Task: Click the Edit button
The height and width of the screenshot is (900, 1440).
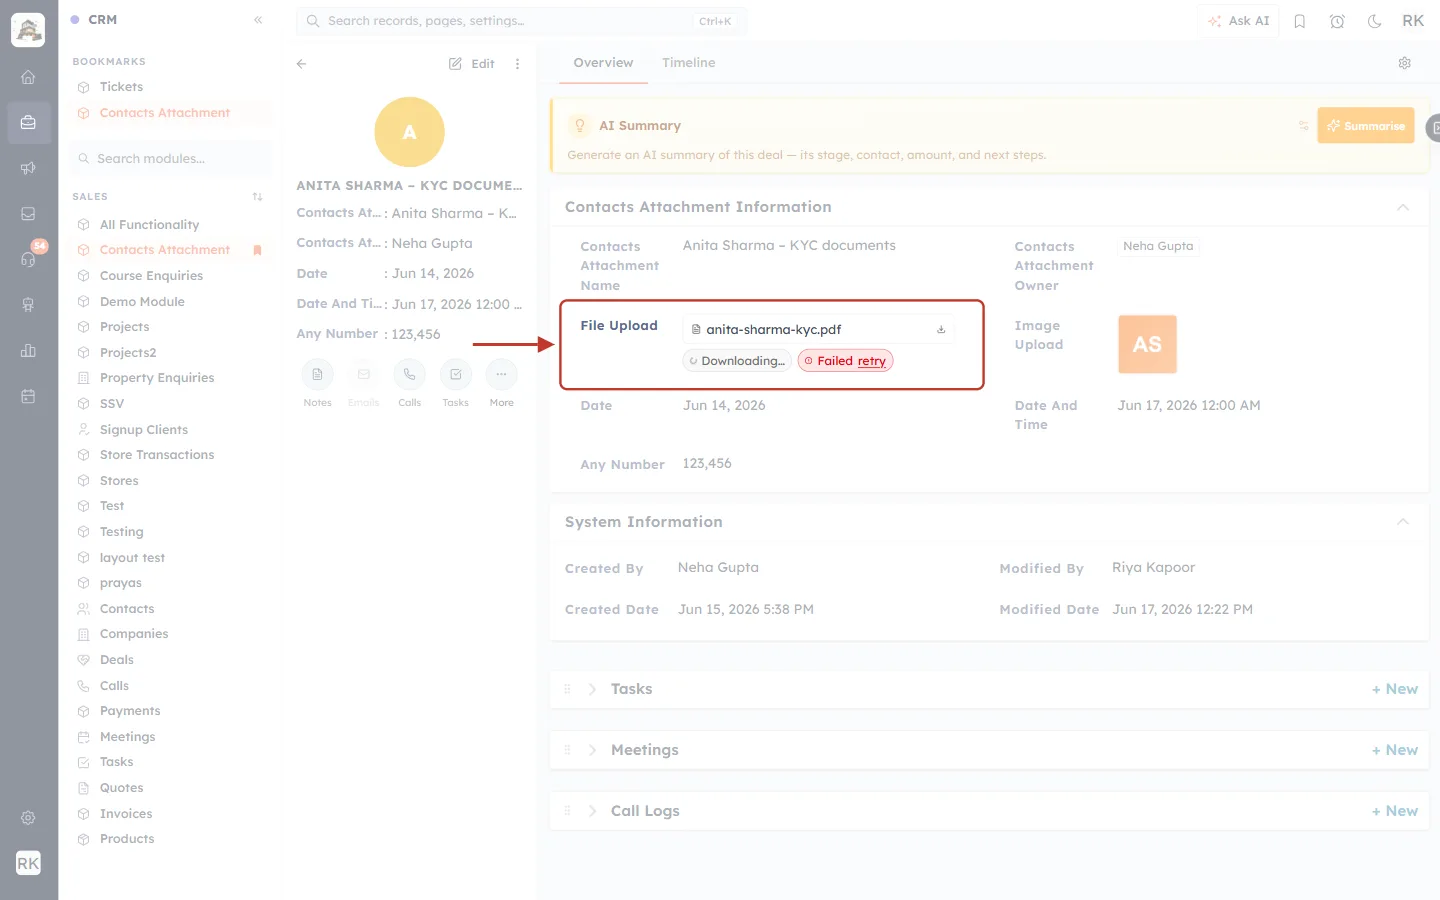Action: 472,64
